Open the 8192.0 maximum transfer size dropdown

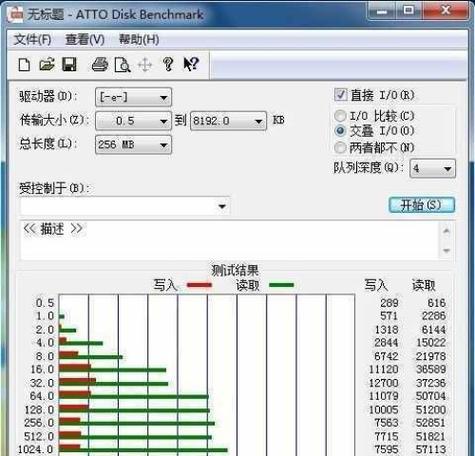pos(228,121)
